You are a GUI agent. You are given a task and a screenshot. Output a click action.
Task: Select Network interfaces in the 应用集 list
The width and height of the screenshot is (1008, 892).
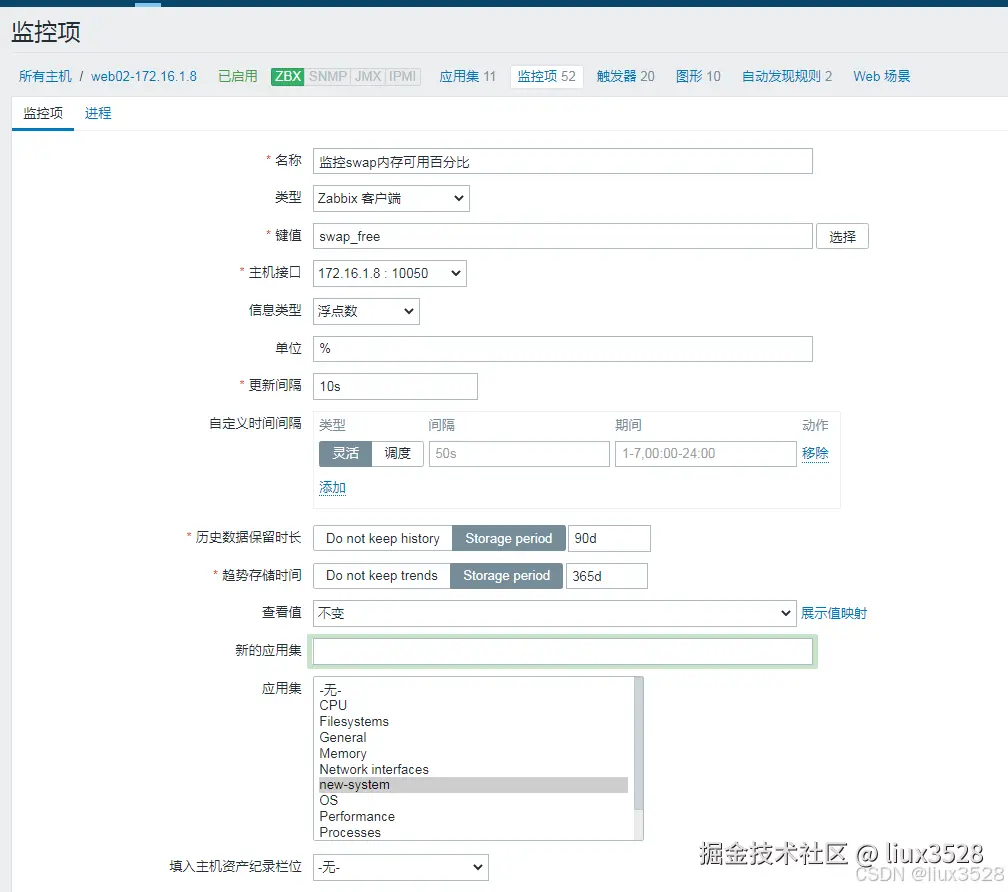click(473, 769)
